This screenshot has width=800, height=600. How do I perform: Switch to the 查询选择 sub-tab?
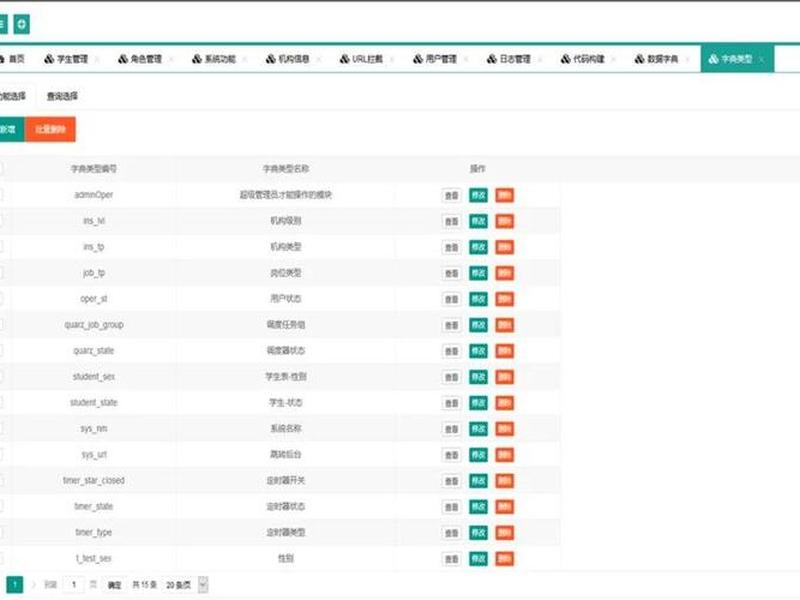click(62, 96)
